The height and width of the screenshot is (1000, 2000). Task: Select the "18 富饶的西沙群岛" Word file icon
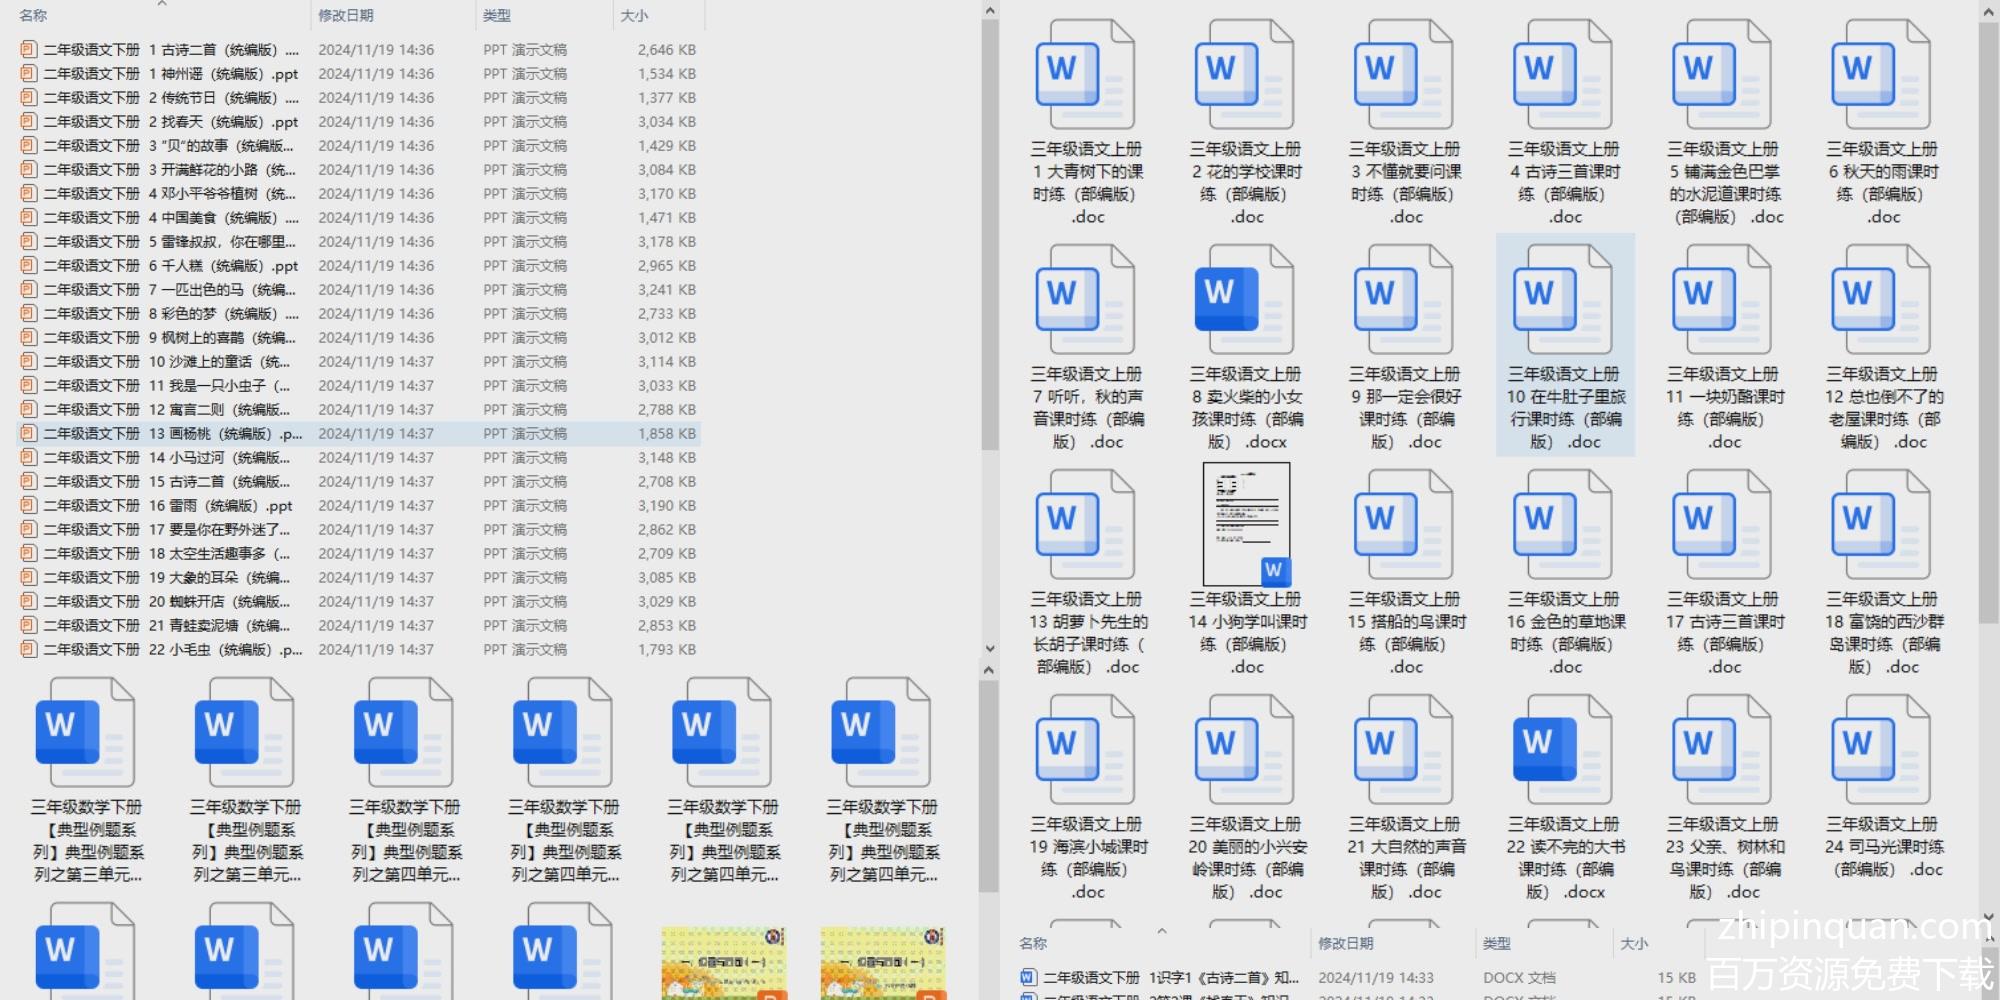point(1880,525)
